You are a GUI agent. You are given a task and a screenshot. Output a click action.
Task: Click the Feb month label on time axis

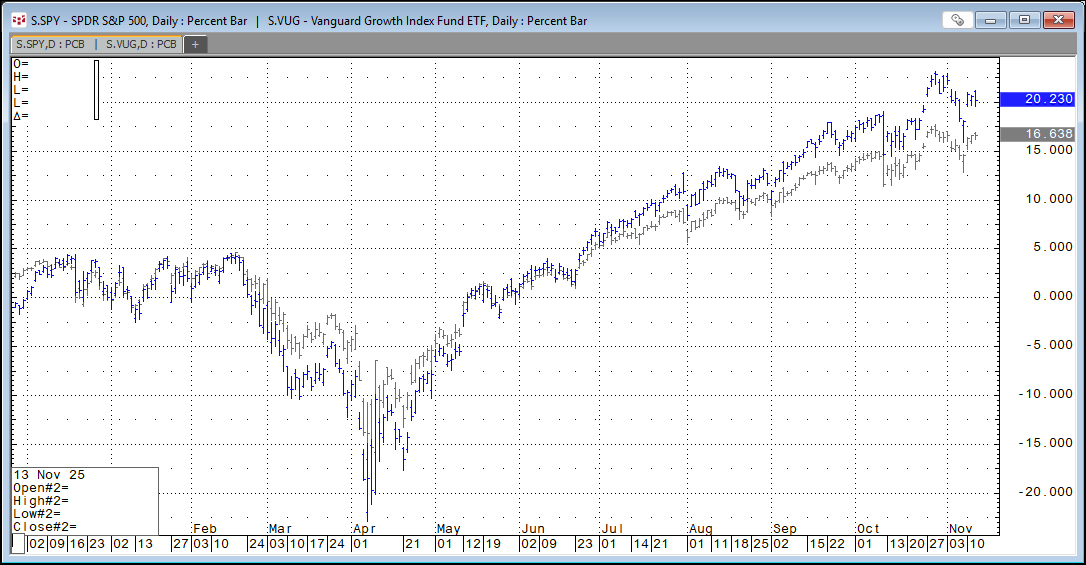click(204, 527)
